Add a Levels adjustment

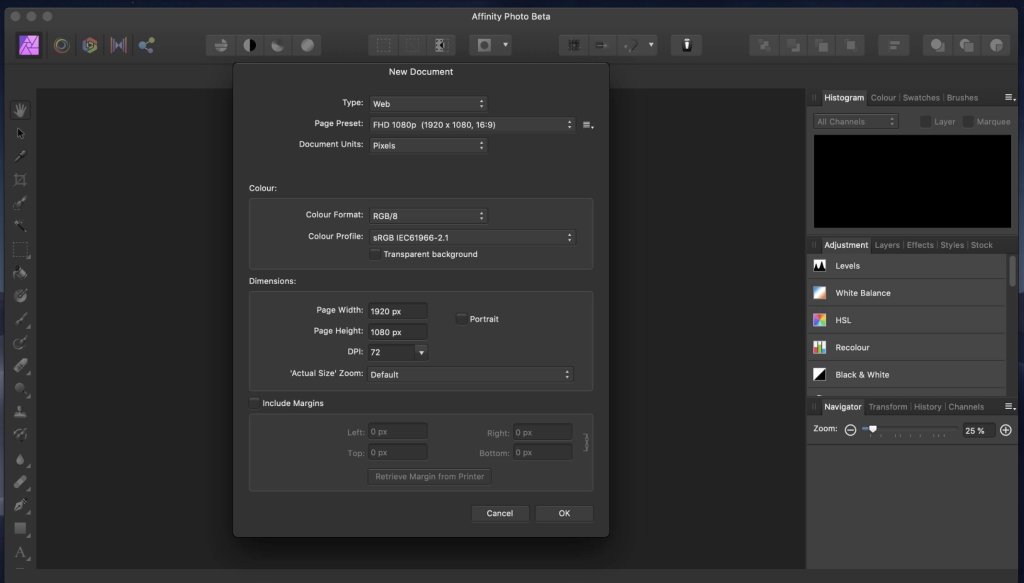906,266
